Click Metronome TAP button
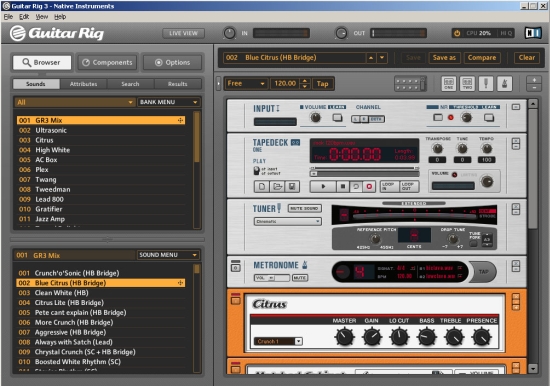 483,272
